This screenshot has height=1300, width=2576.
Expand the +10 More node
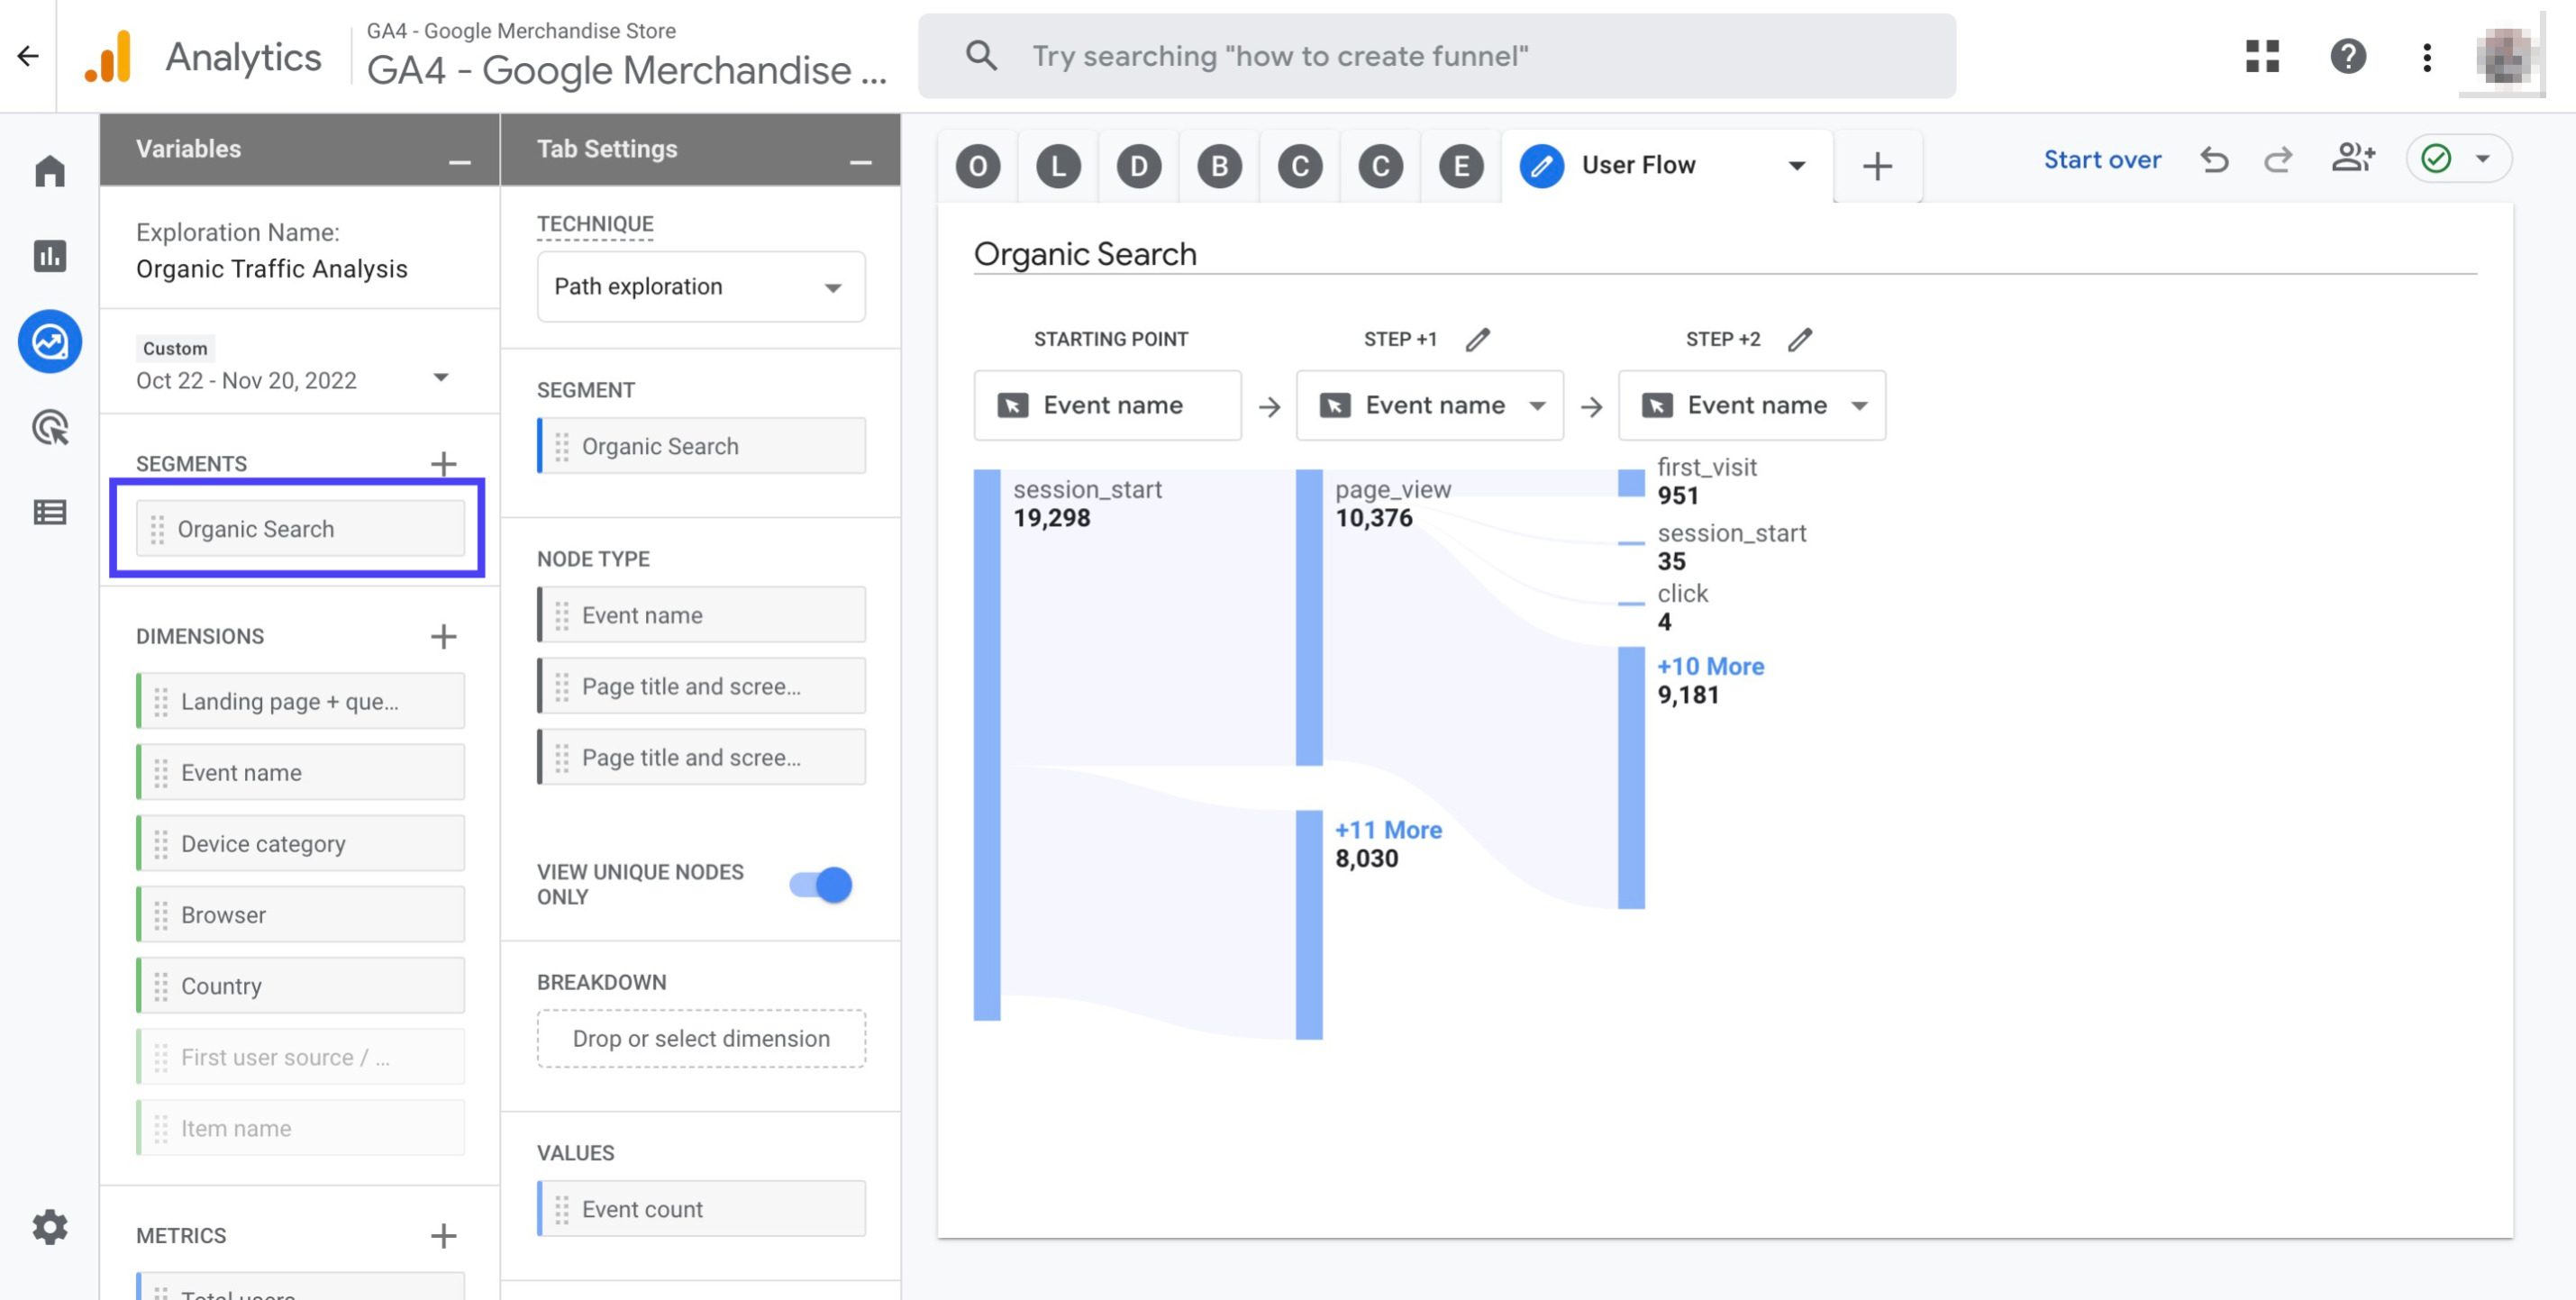[1710, 666]
